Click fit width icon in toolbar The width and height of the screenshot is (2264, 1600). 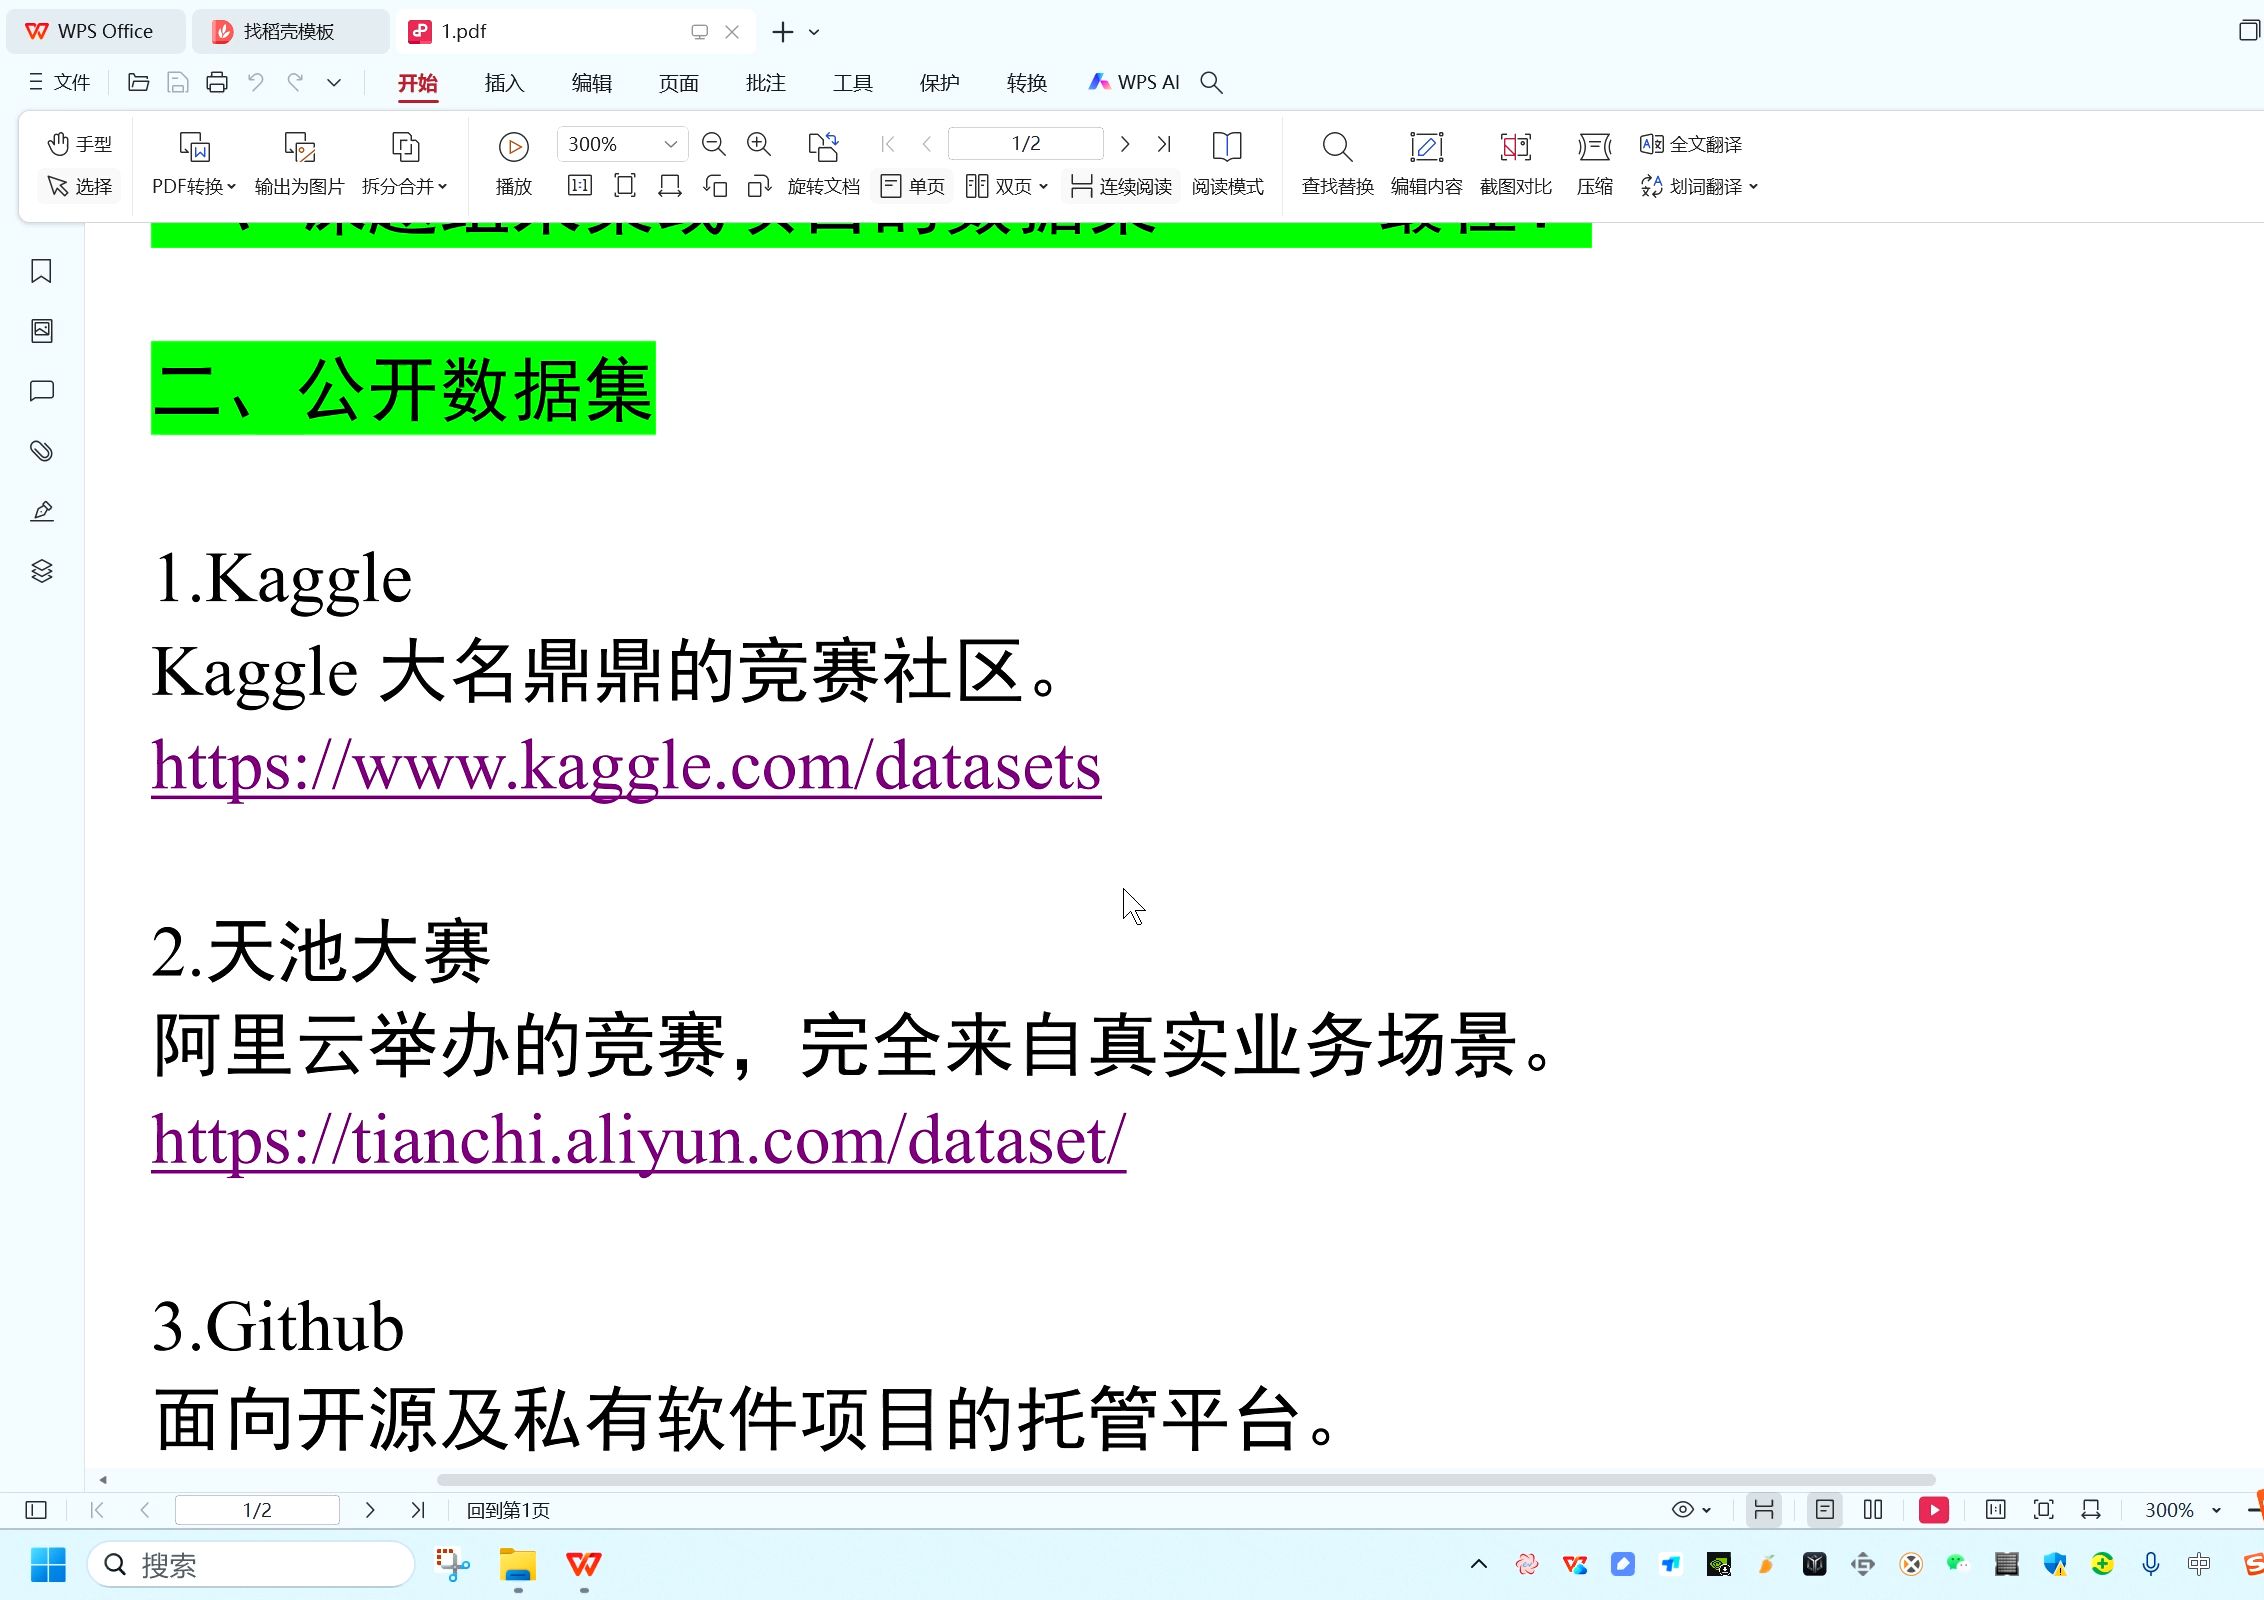[669, 185]
